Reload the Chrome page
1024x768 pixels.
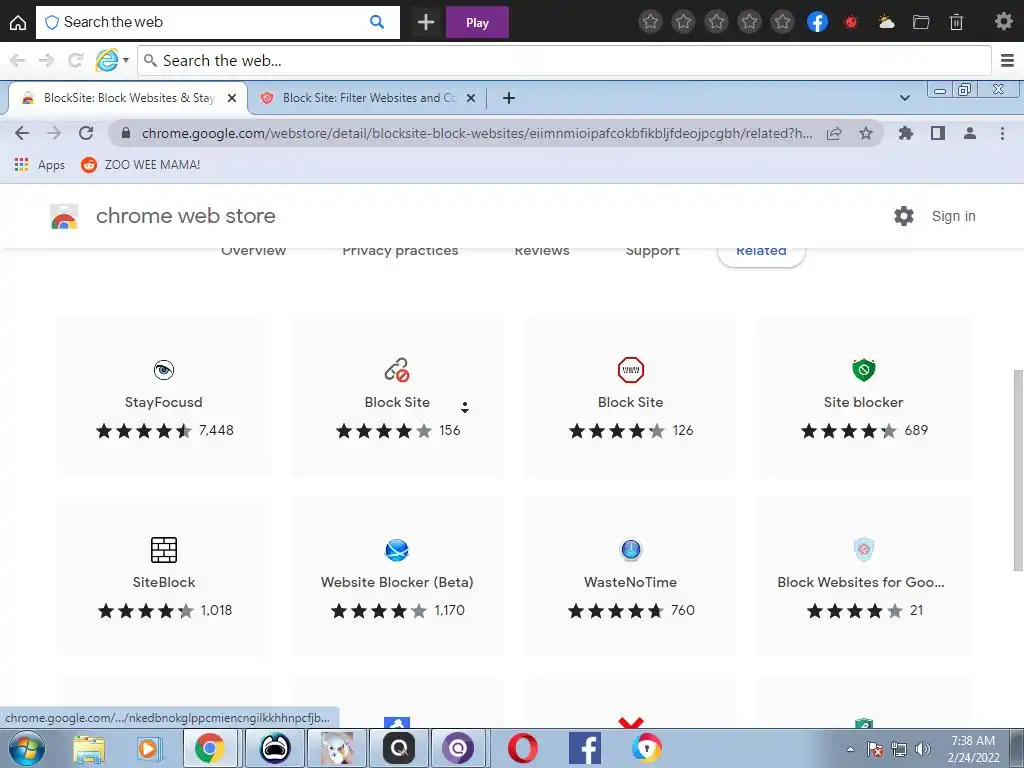[x=86, y=133]
